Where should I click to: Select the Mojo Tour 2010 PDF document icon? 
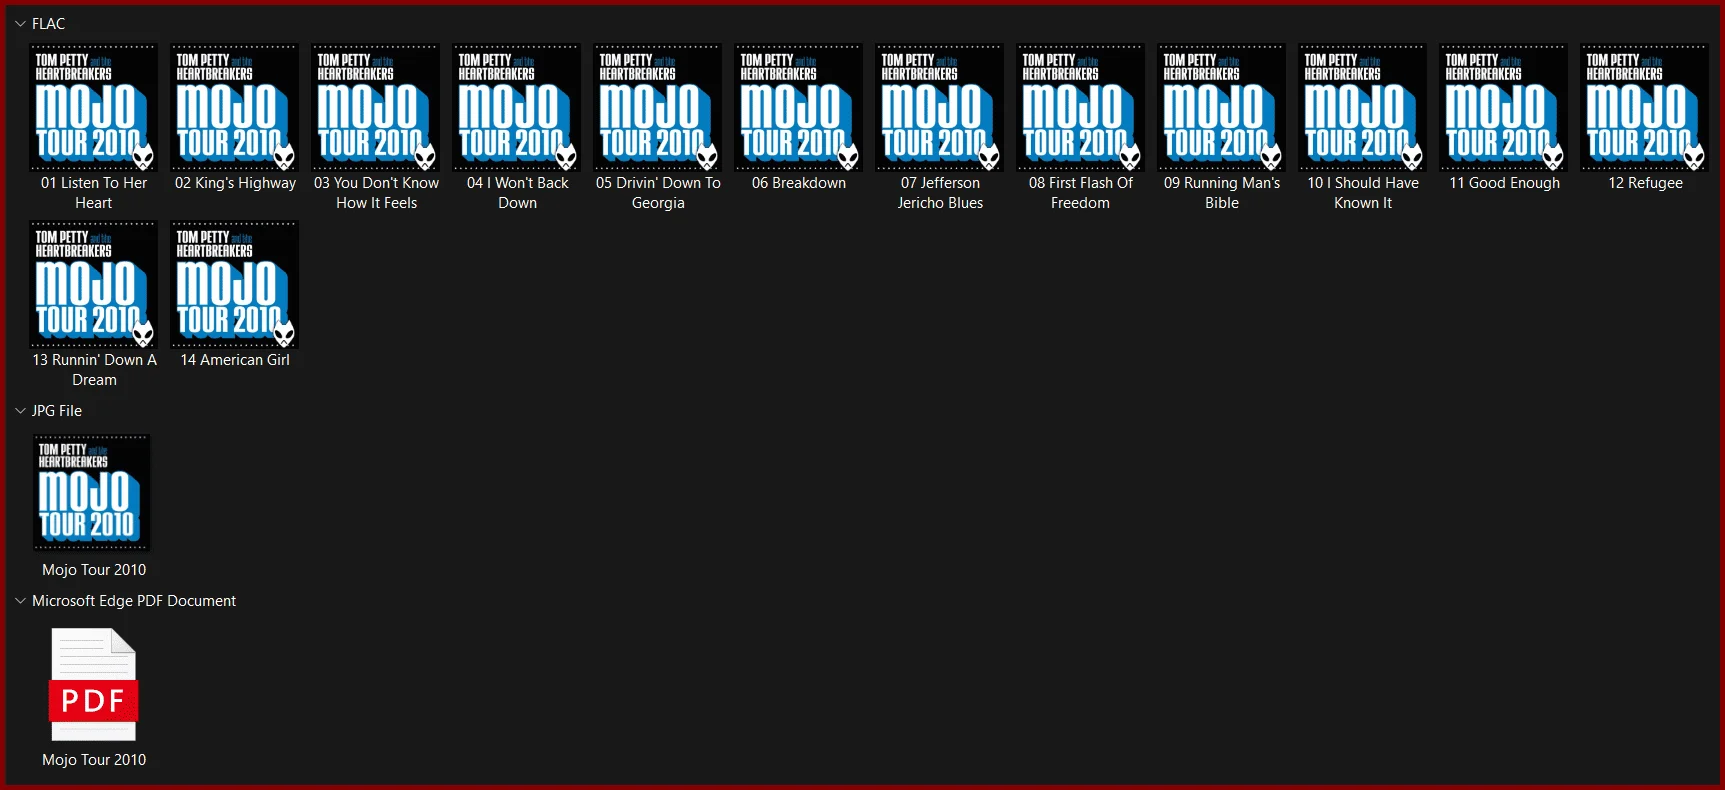pyautogui.click(x=93, y=685)
